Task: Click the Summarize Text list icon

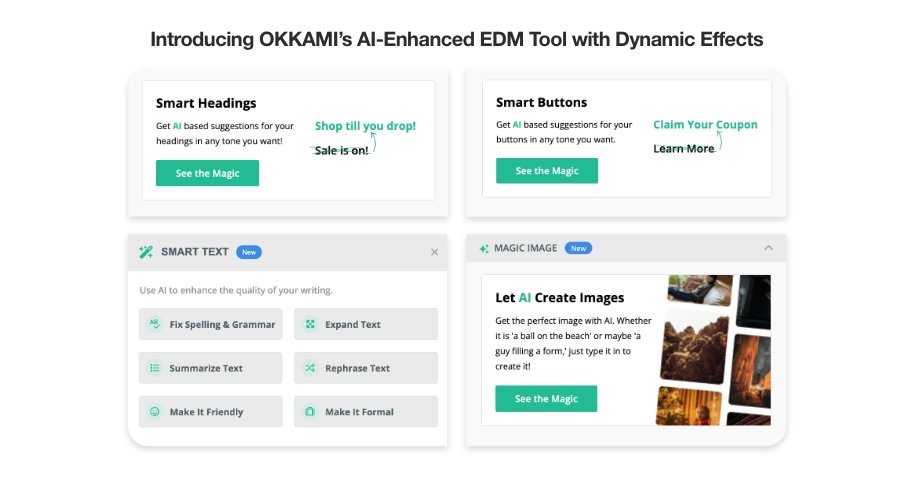Action: 154,368
